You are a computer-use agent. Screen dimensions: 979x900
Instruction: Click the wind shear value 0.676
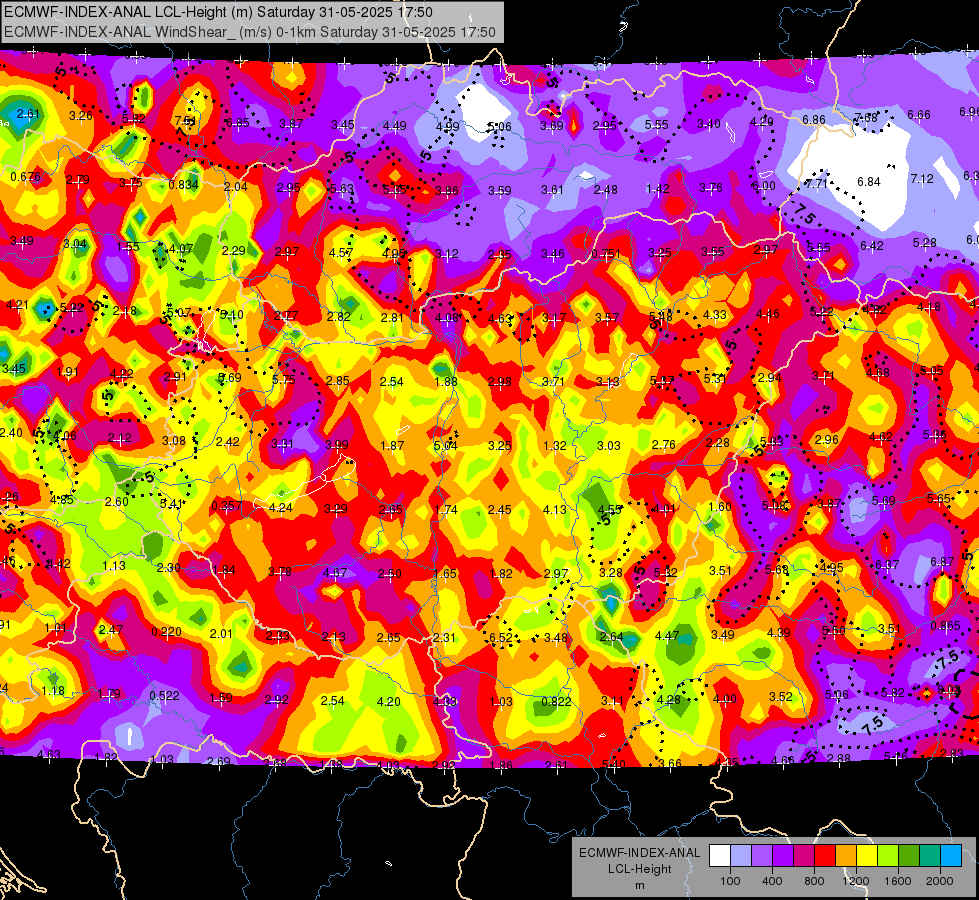coord(26,177)
